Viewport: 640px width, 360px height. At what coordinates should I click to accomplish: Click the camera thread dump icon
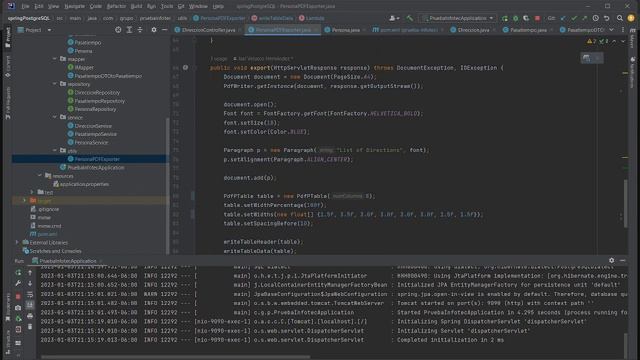tap(18, 307)
